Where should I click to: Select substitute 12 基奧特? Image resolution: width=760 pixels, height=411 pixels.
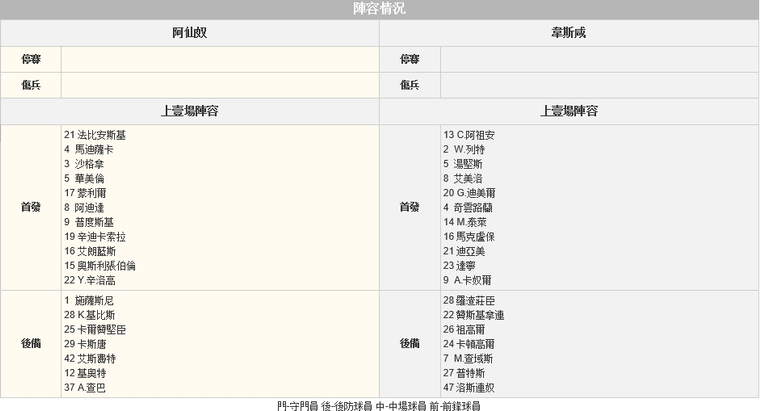coord(85,374)
